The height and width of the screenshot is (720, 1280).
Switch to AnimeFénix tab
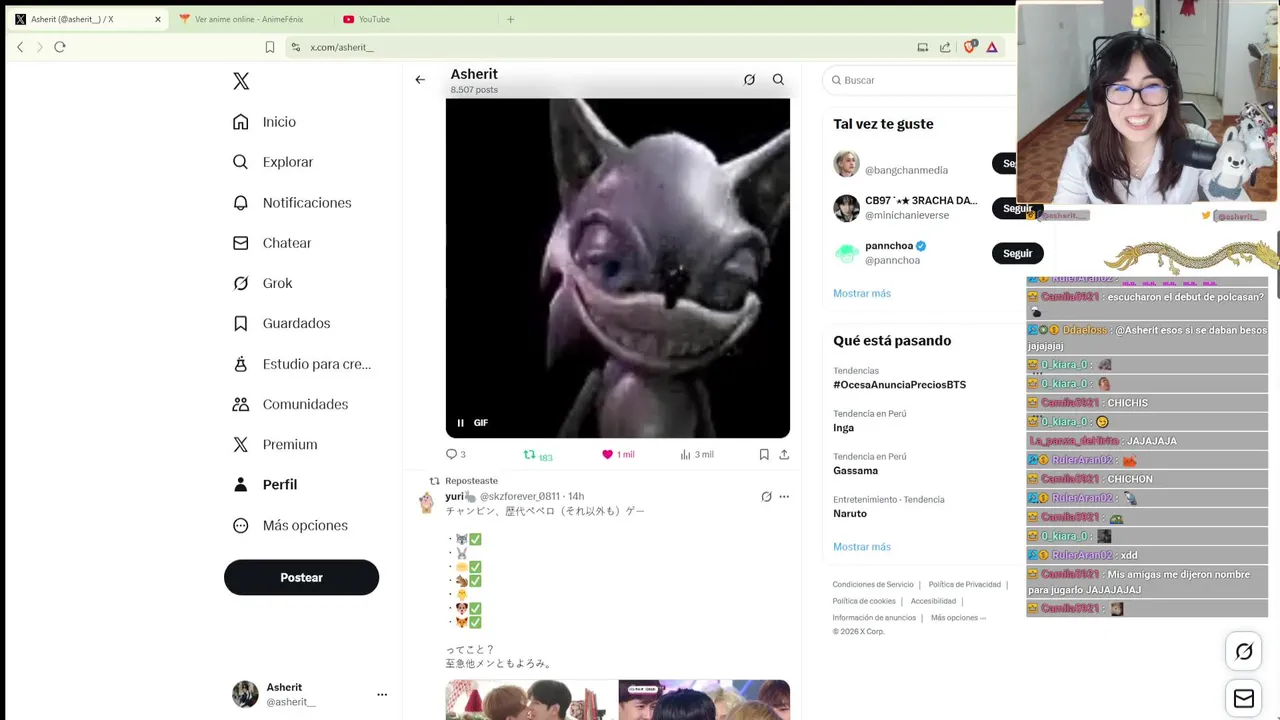248,19
